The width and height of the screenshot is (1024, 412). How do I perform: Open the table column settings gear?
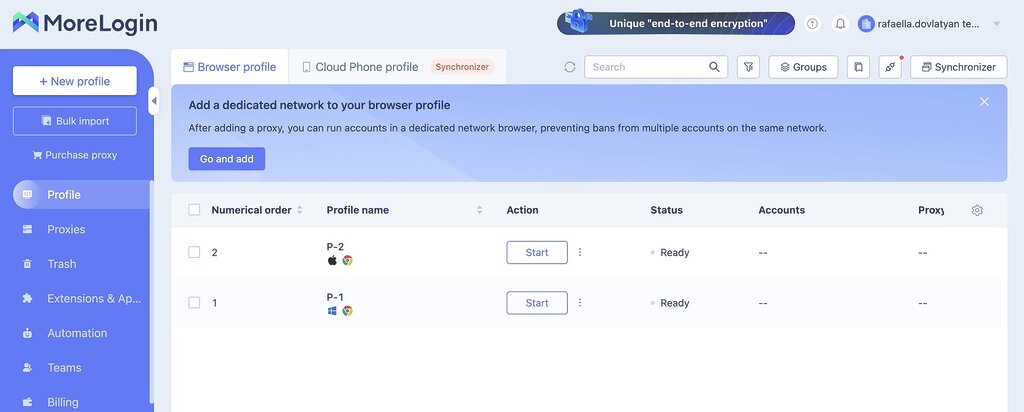click(x=977, y=210)
